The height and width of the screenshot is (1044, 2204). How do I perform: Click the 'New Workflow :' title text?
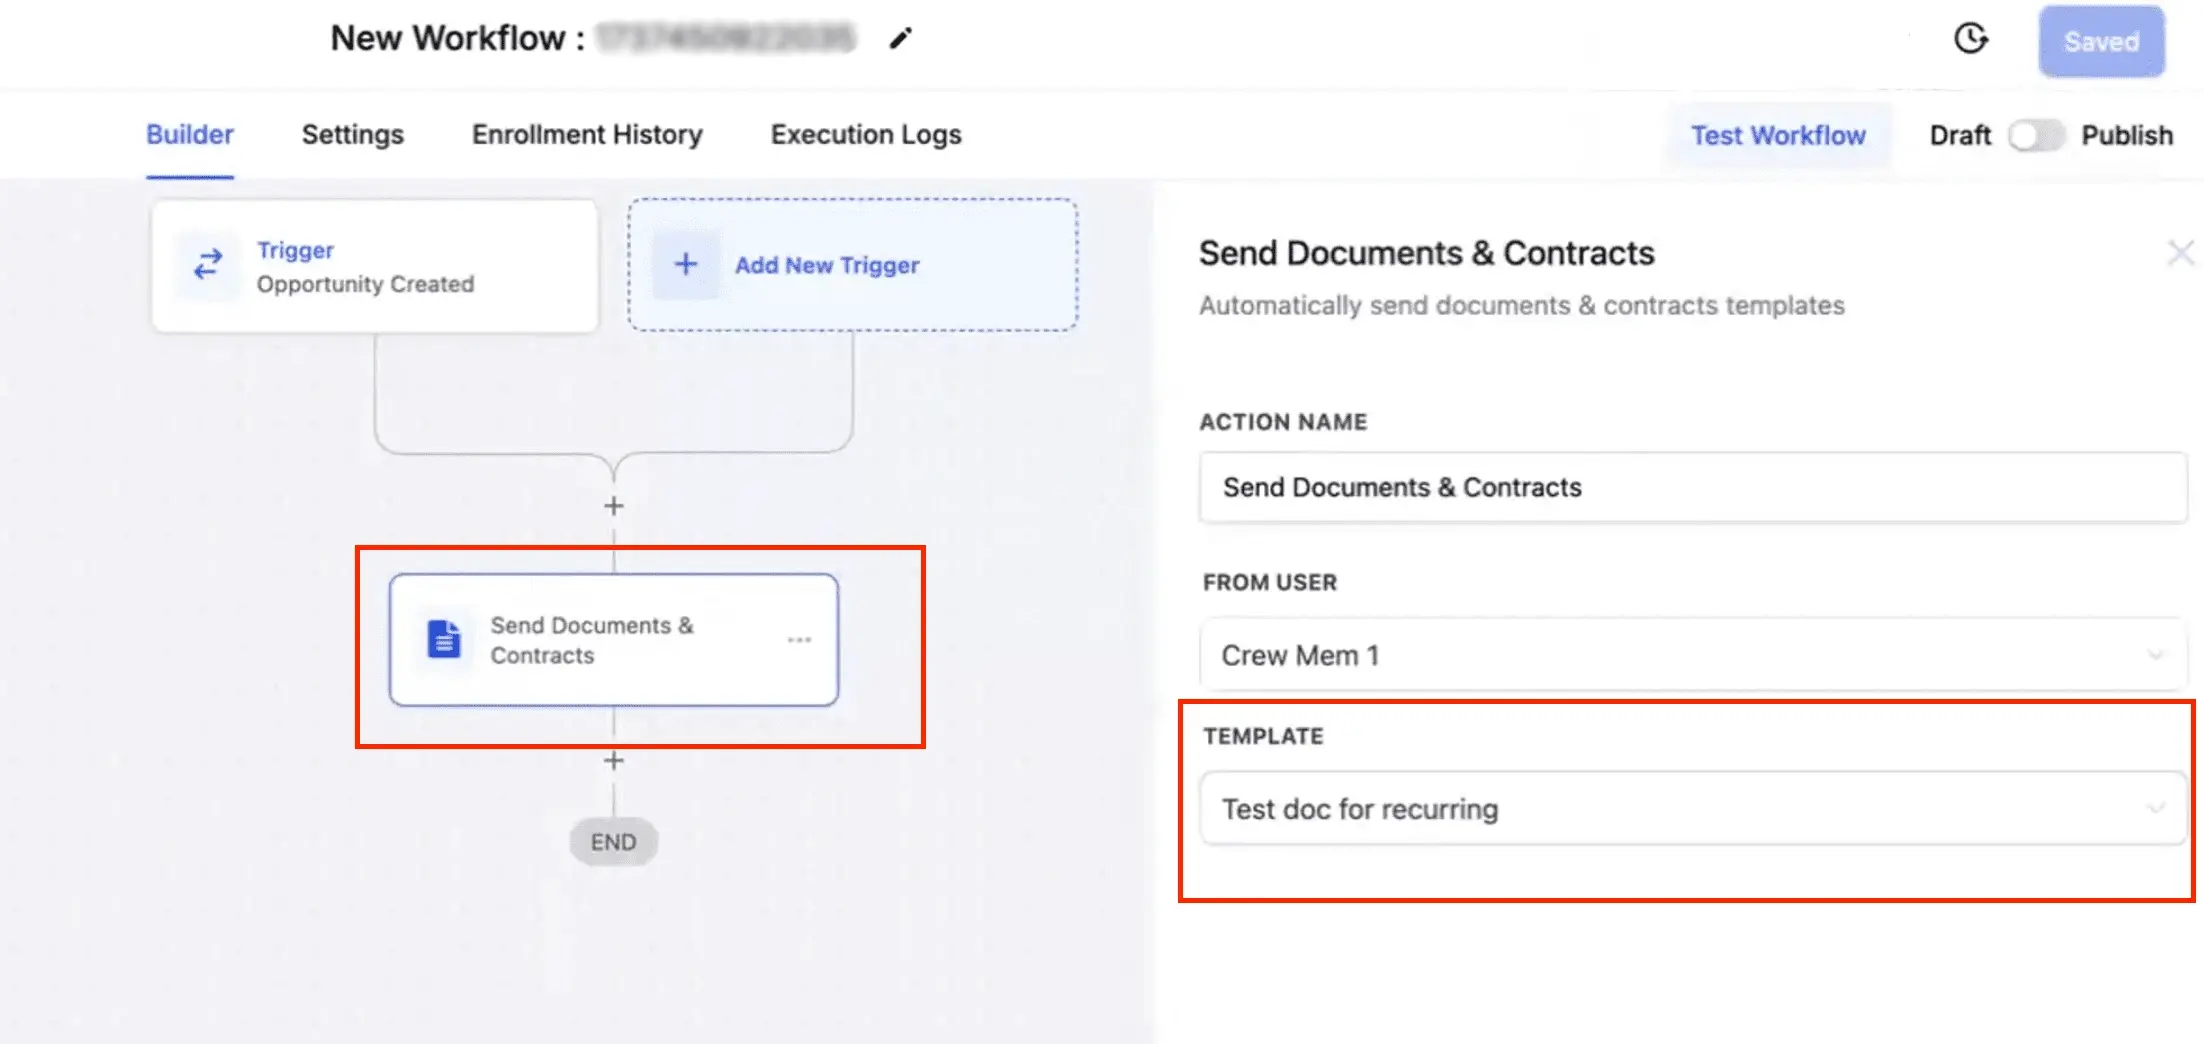tap(458, 39)
